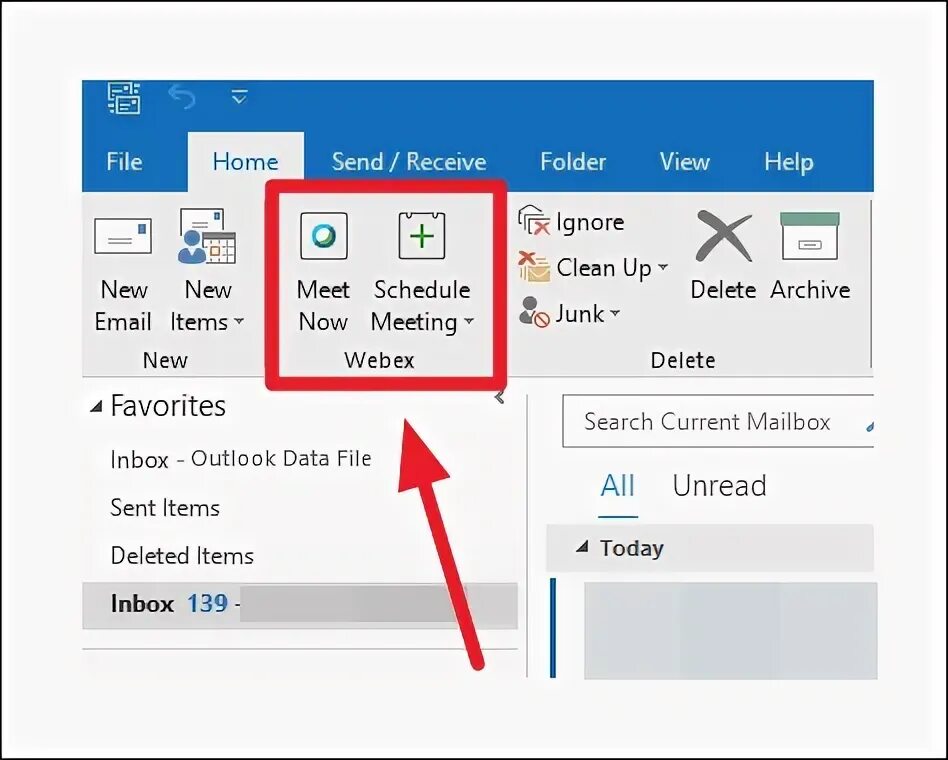Expand the New Items dropdown arrow

click(x=239, y=322)
